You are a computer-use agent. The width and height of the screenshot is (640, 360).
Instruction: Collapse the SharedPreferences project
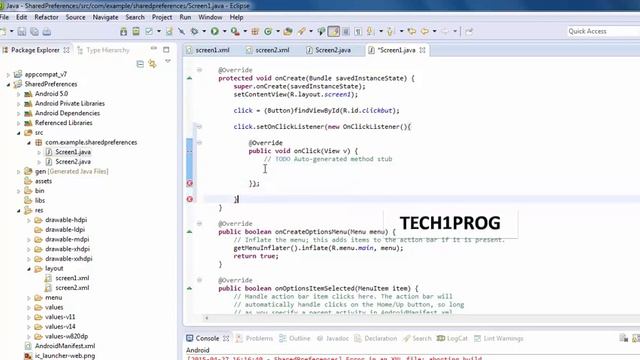pos(8,84)
